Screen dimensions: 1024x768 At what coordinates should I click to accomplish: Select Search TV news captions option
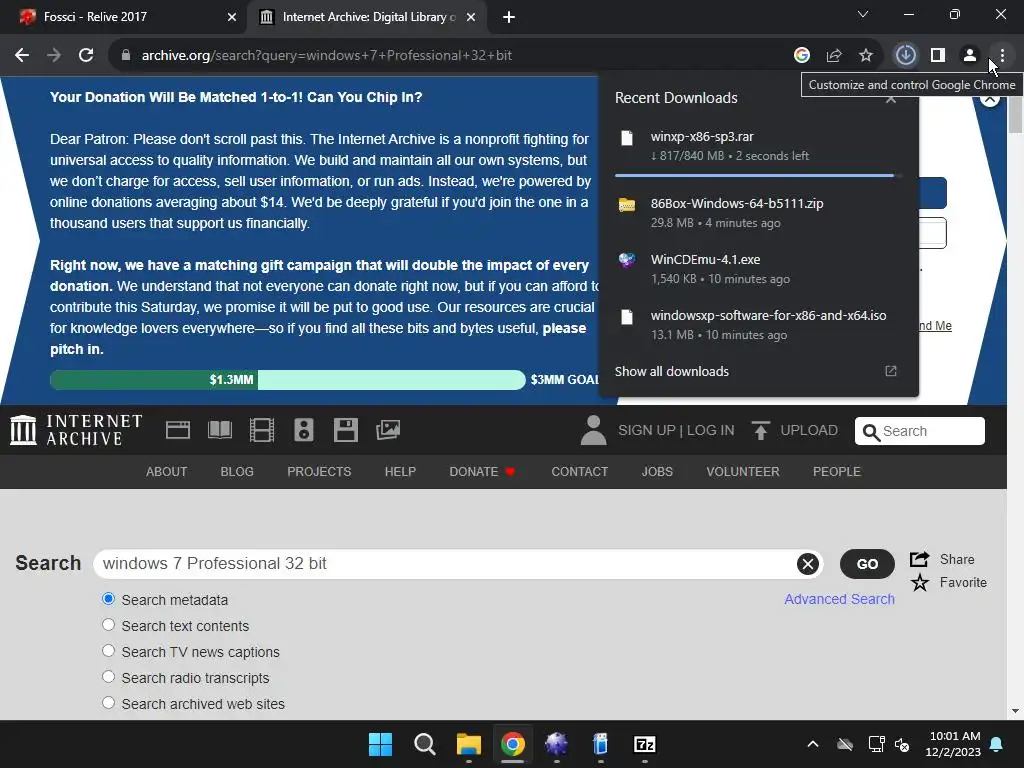(108, 651)
